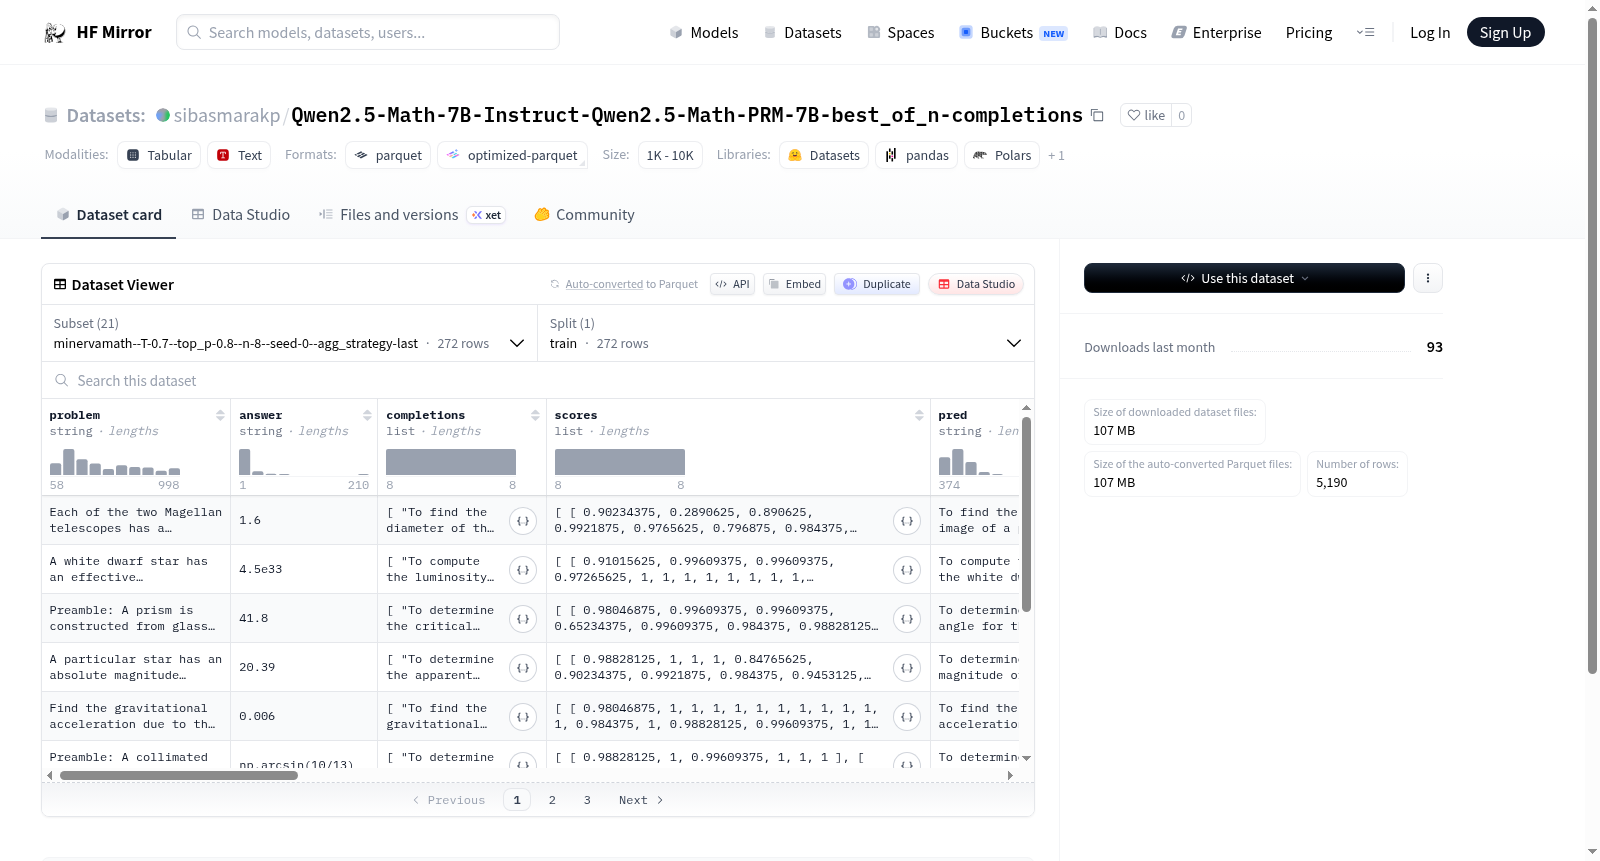This screenshot has height=861, width=1600.
Task: Click the API button in Dataset Viewer
Action: 732,284
